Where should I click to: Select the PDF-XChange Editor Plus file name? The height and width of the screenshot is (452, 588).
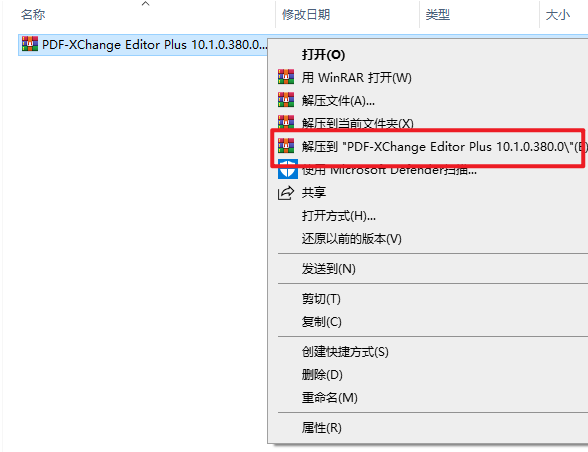click(x=154, y=45)
